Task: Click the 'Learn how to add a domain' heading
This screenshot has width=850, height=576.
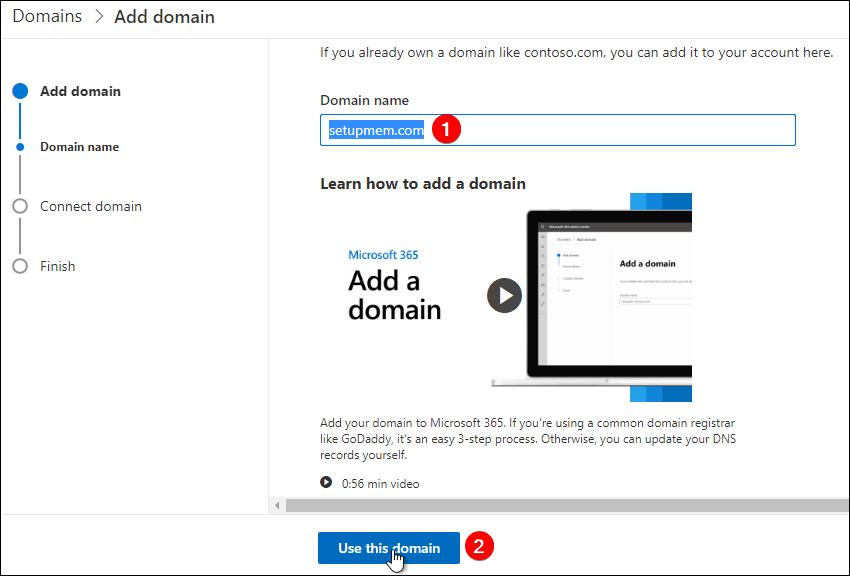Action: tap(423, 184)
